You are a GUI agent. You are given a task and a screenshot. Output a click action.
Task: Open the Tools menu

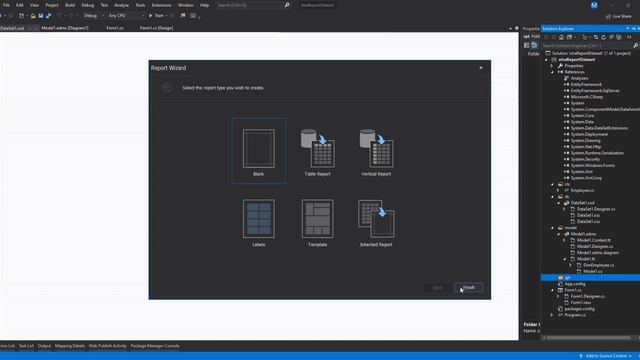click(140, 5)
